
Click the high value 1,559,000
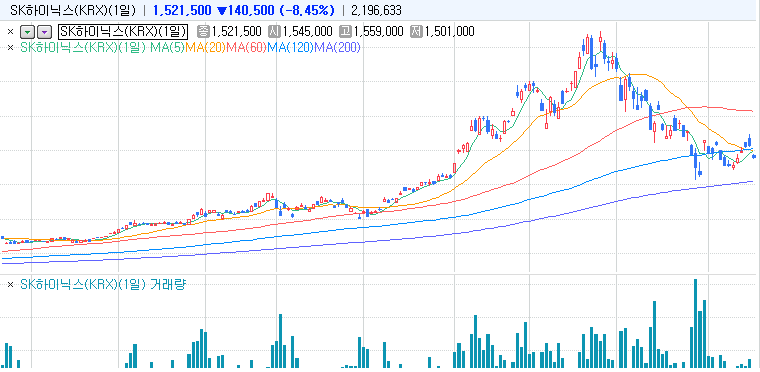click(x=379, y=32)
